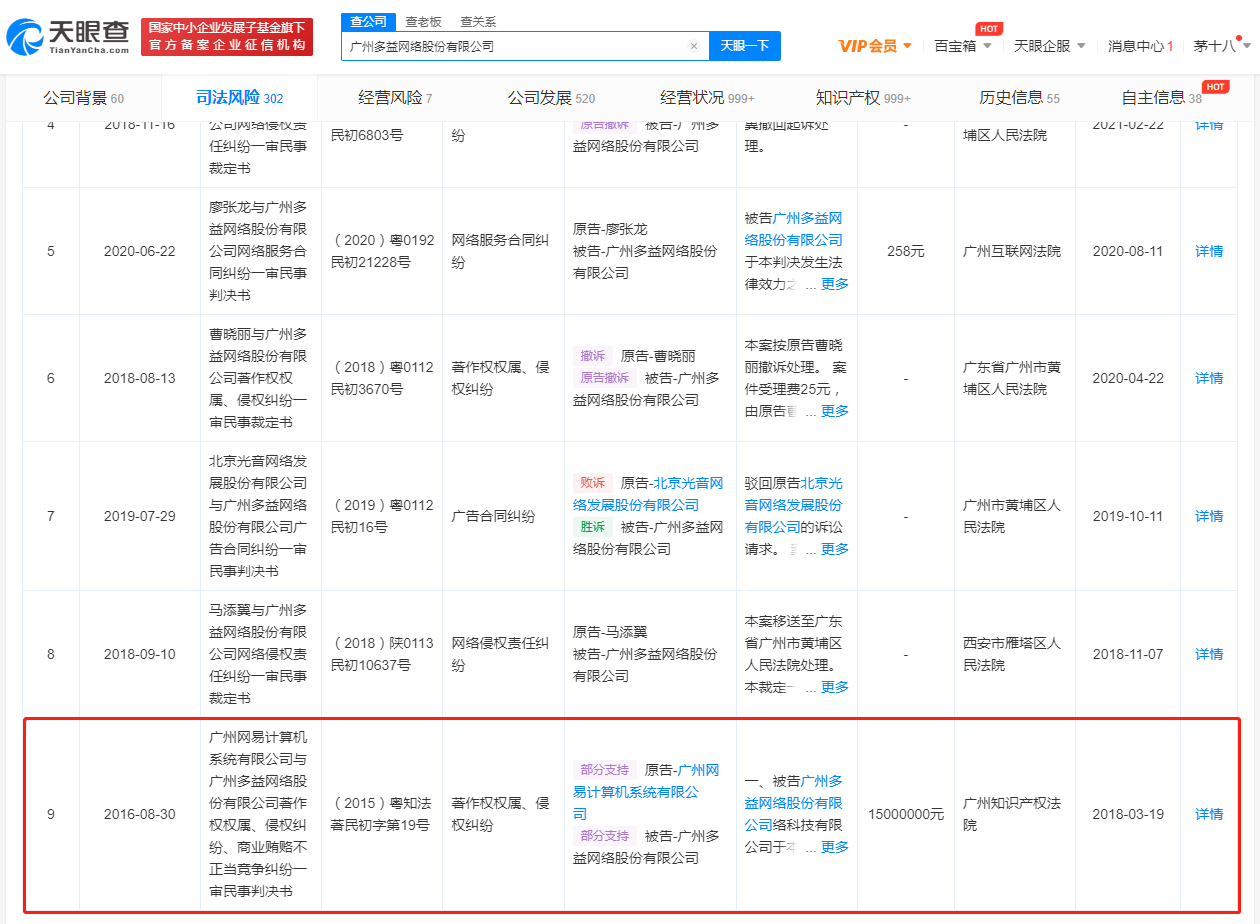Open plaintiff link 北京光音网络发展股份有限公司
The width and height of the screenshot is (1260, 924).
click(x=648, y=494)
